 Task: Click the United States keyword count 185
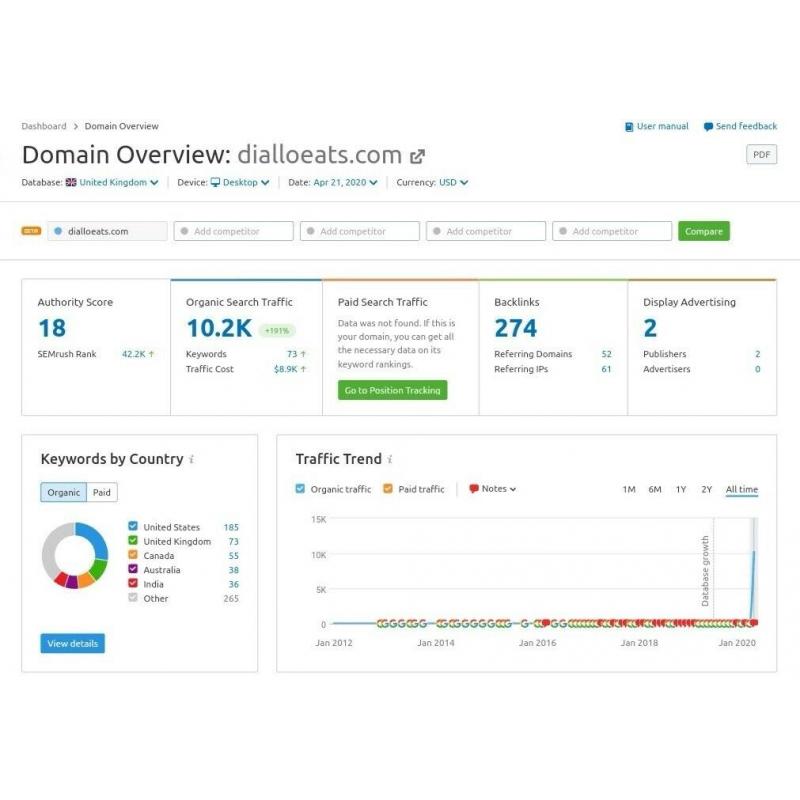tap(231, 527)
